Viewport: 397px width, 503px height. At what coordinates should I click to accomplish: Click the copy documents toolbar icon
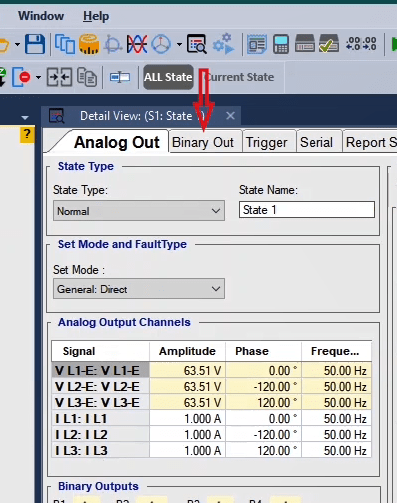point(65,44)
